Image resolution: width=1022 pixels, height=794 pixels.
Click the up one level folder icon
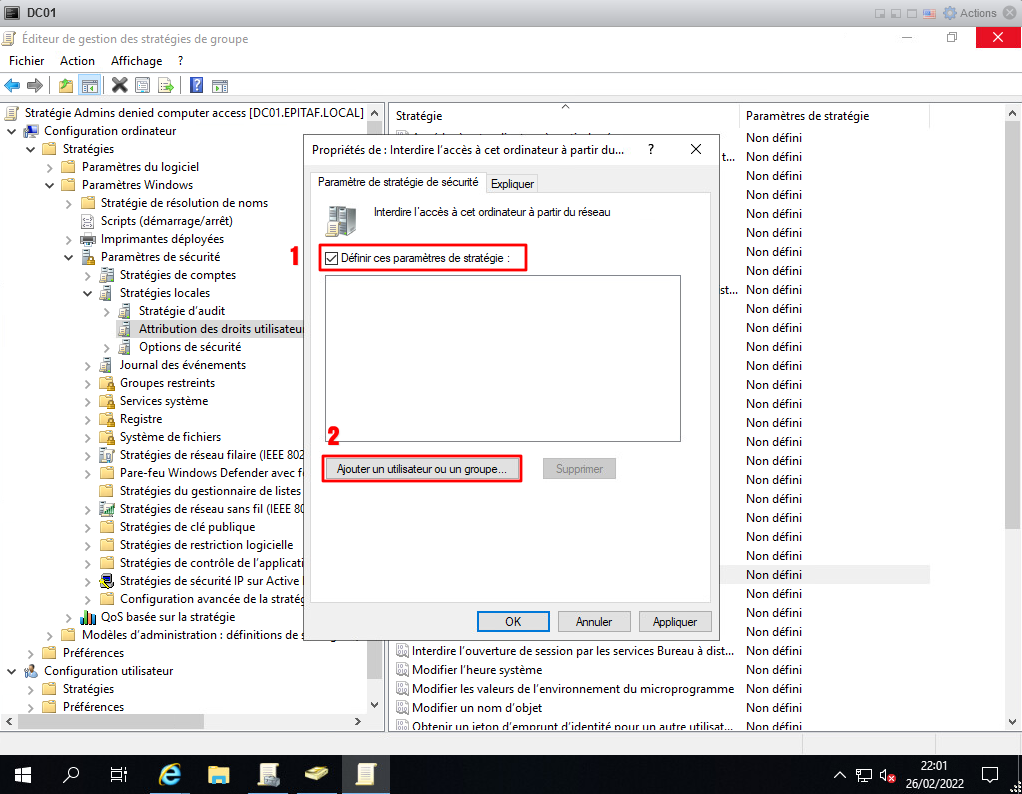coord(66,85)
